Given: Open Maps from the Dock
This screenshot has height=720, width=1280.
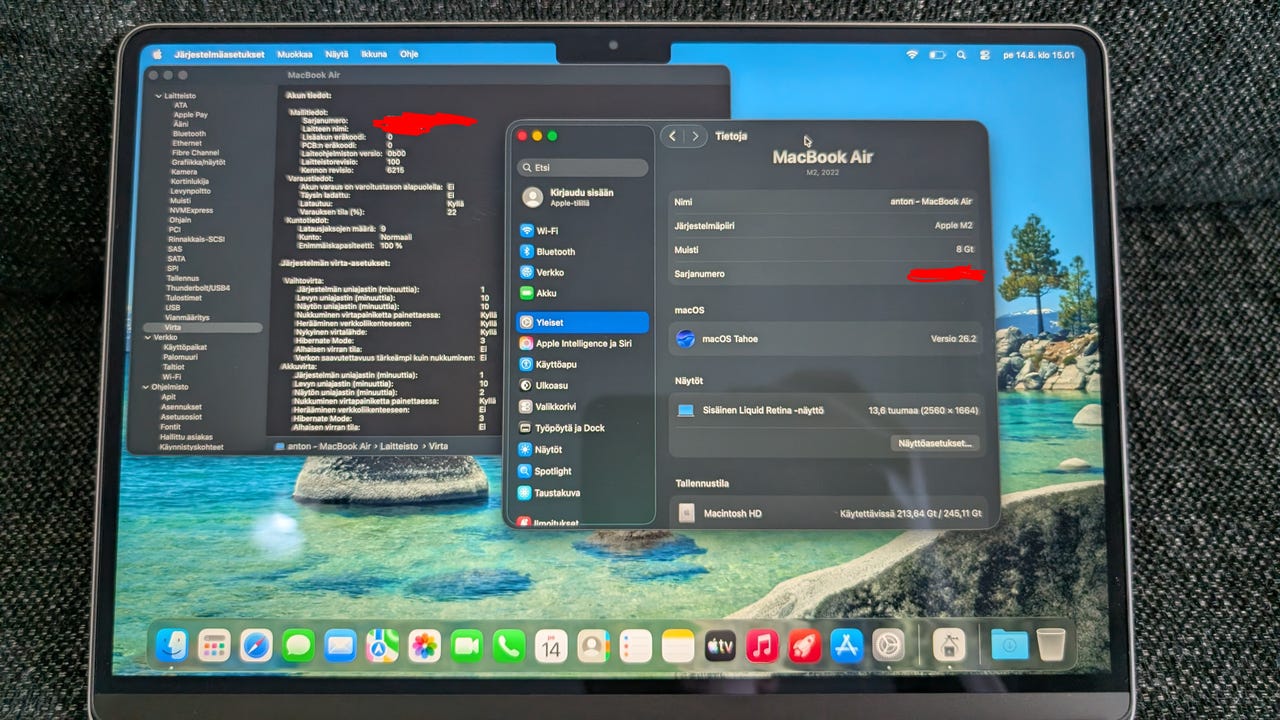Looking at the screenshot, I should pos(382,646).
